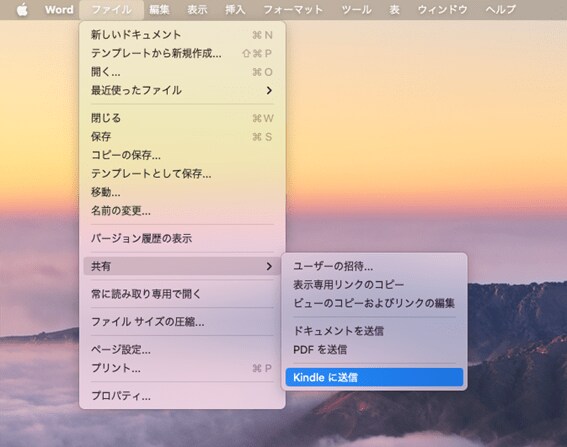
Task: Select 閉じる menu item
Action: click(182, 118)
